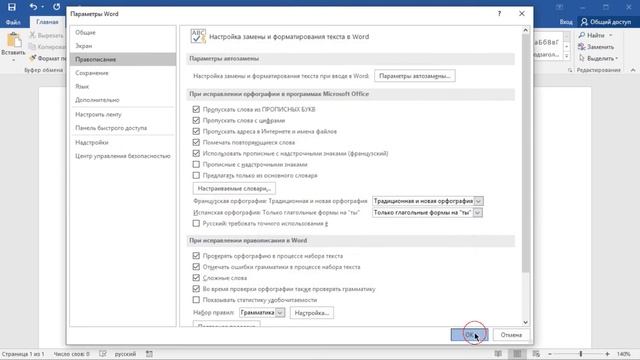
Task: Expand the Paste options arrow
Action: pyautogui.click(x=13, y=60)
